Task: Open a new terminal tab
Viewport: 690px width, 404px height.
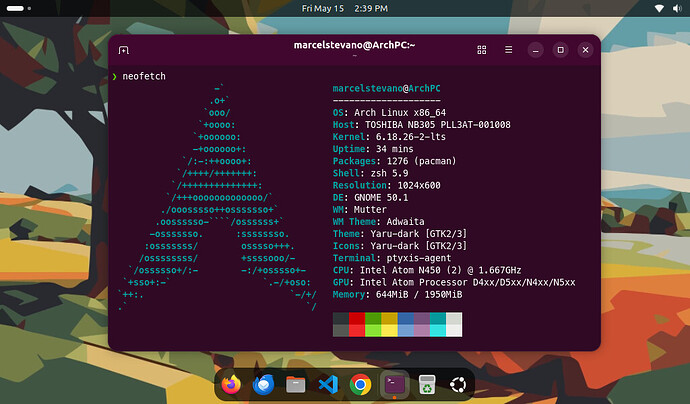Action: pyautogui.click(x=124, y=50)
